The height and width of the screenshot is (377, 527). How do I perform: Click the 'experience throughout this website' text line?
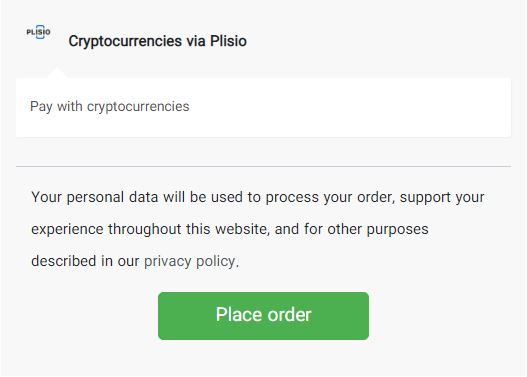[150, 229]
